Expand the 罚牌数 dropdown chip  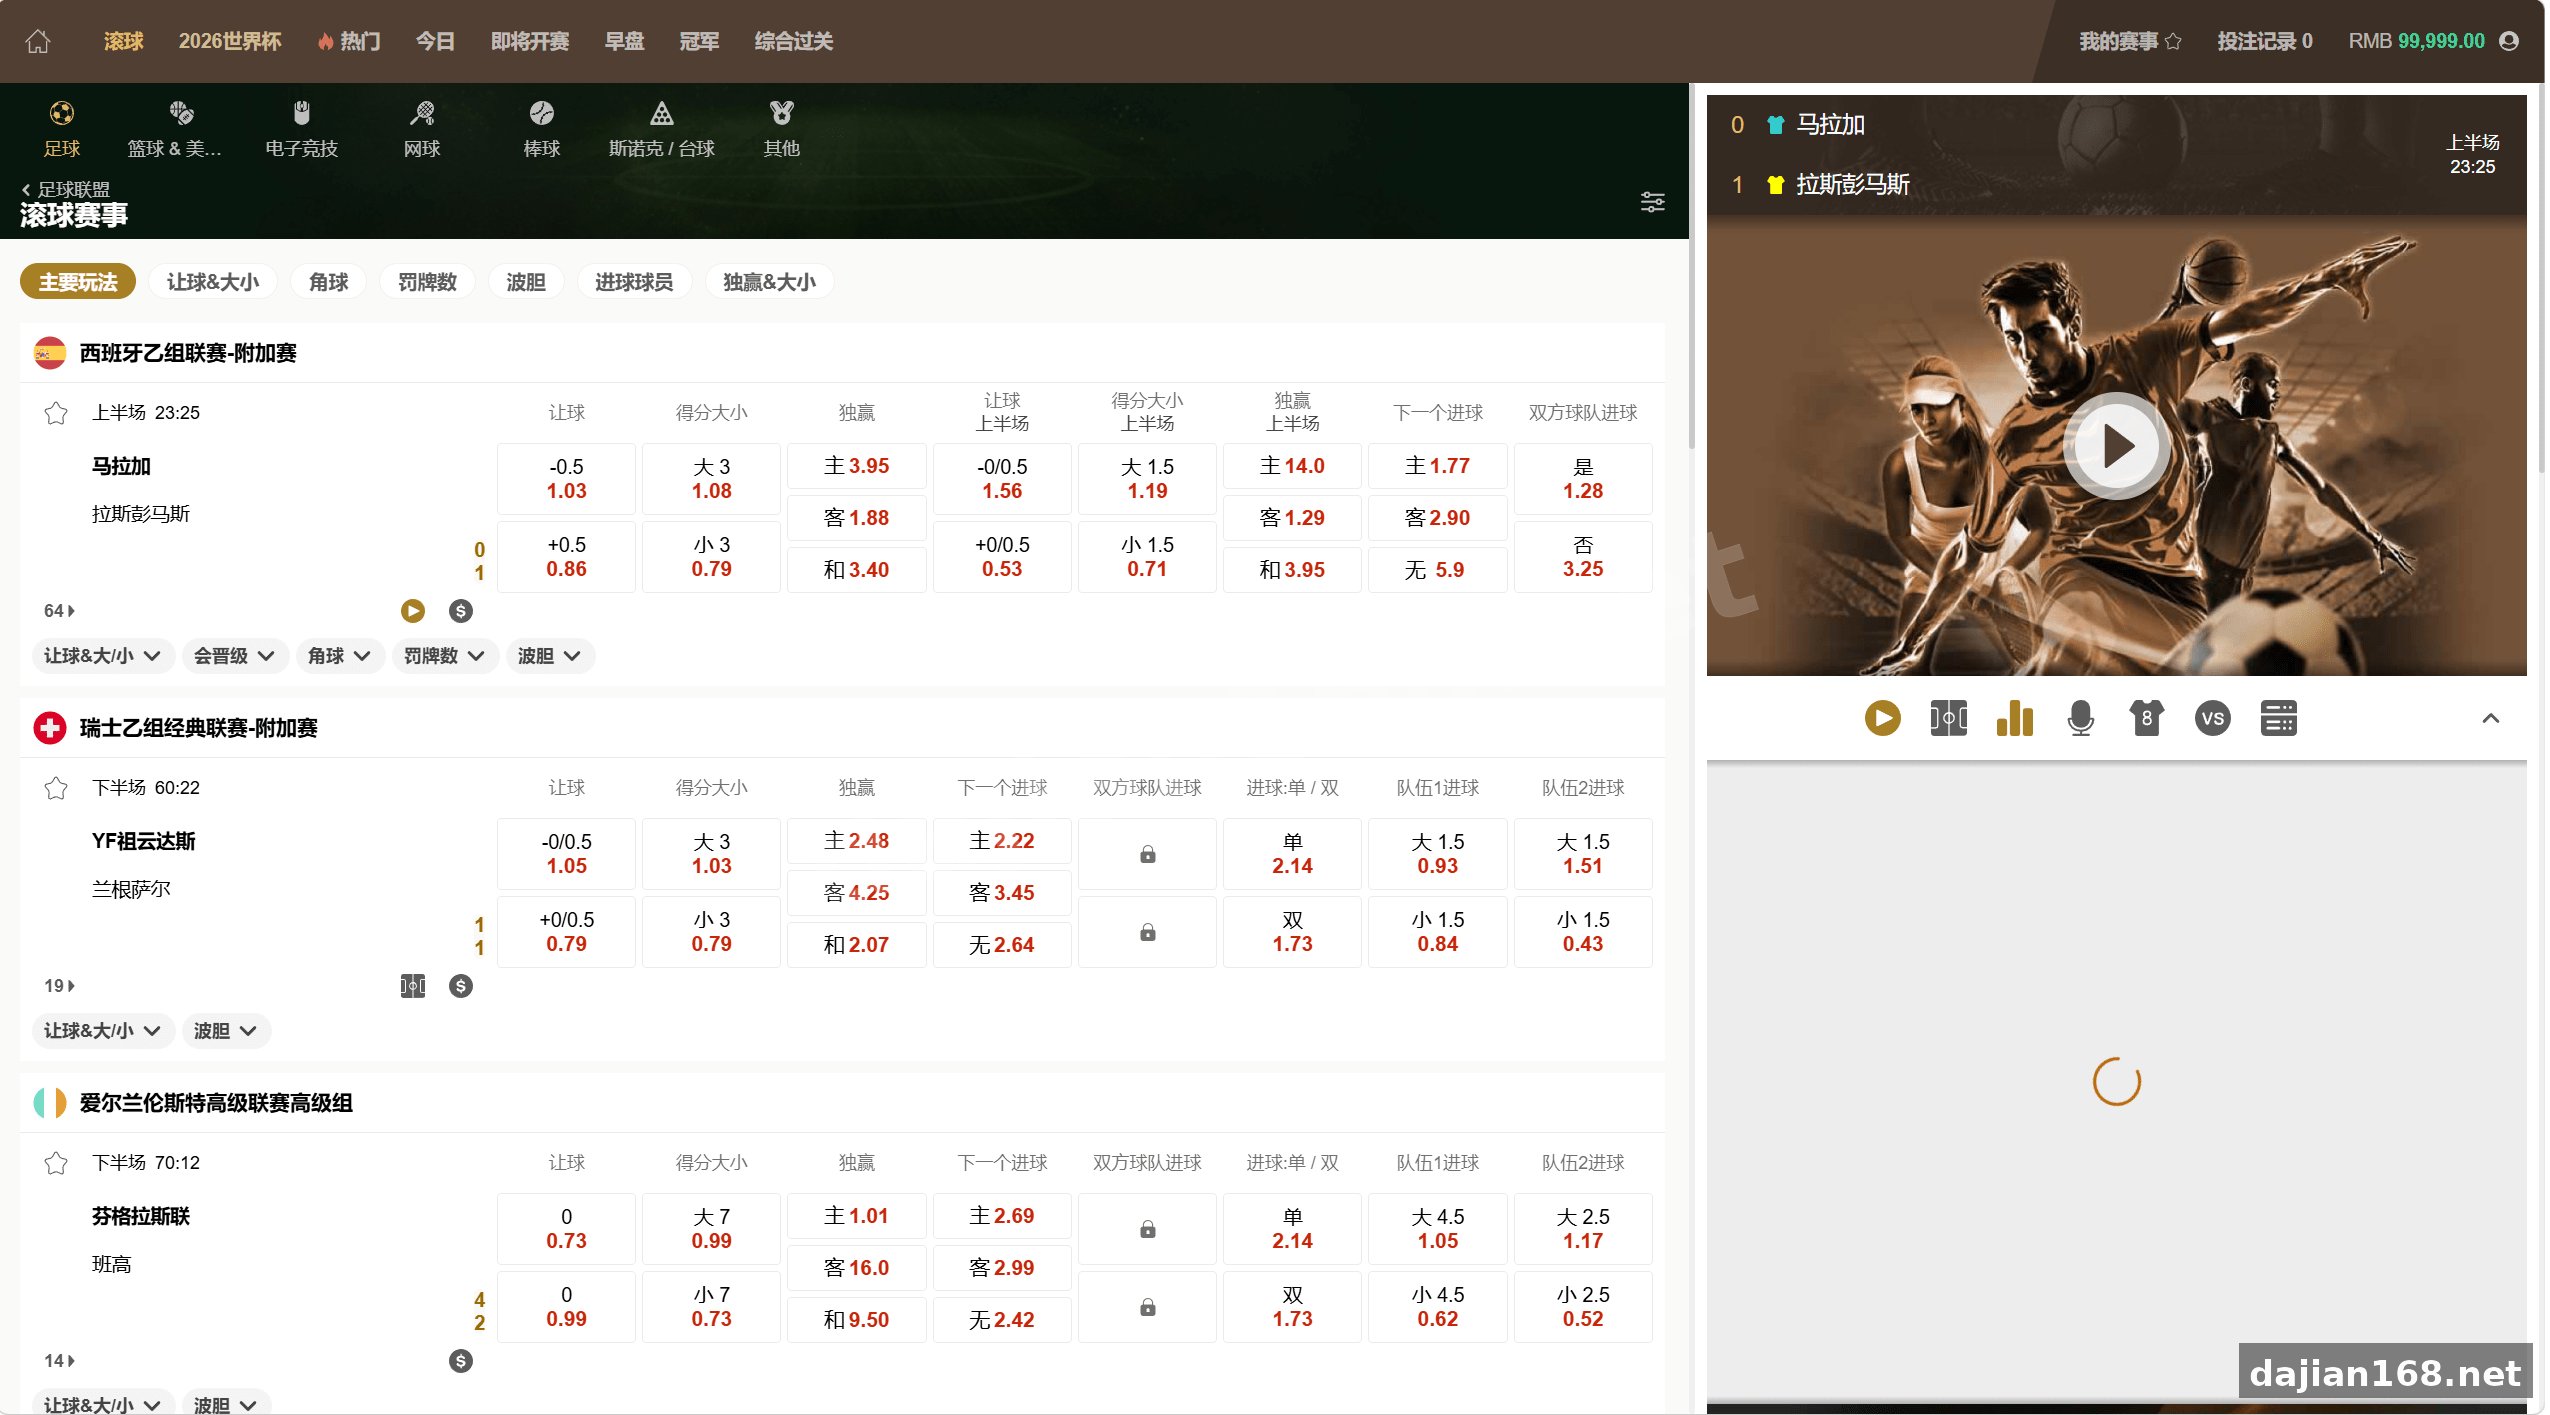coord(445,656)
